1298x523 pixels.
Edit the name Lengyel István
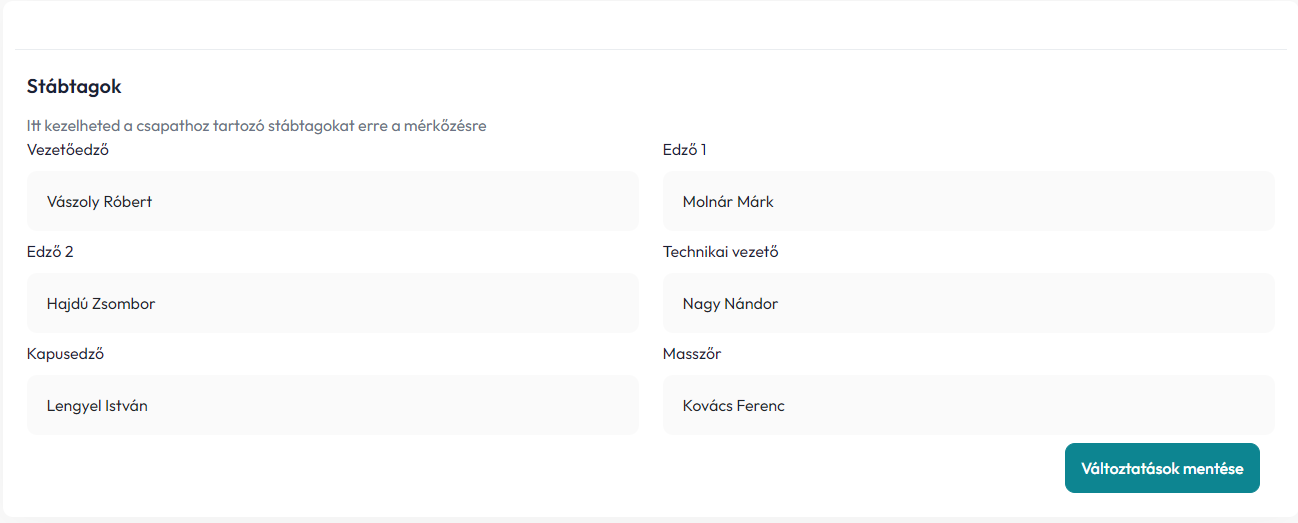333,405
